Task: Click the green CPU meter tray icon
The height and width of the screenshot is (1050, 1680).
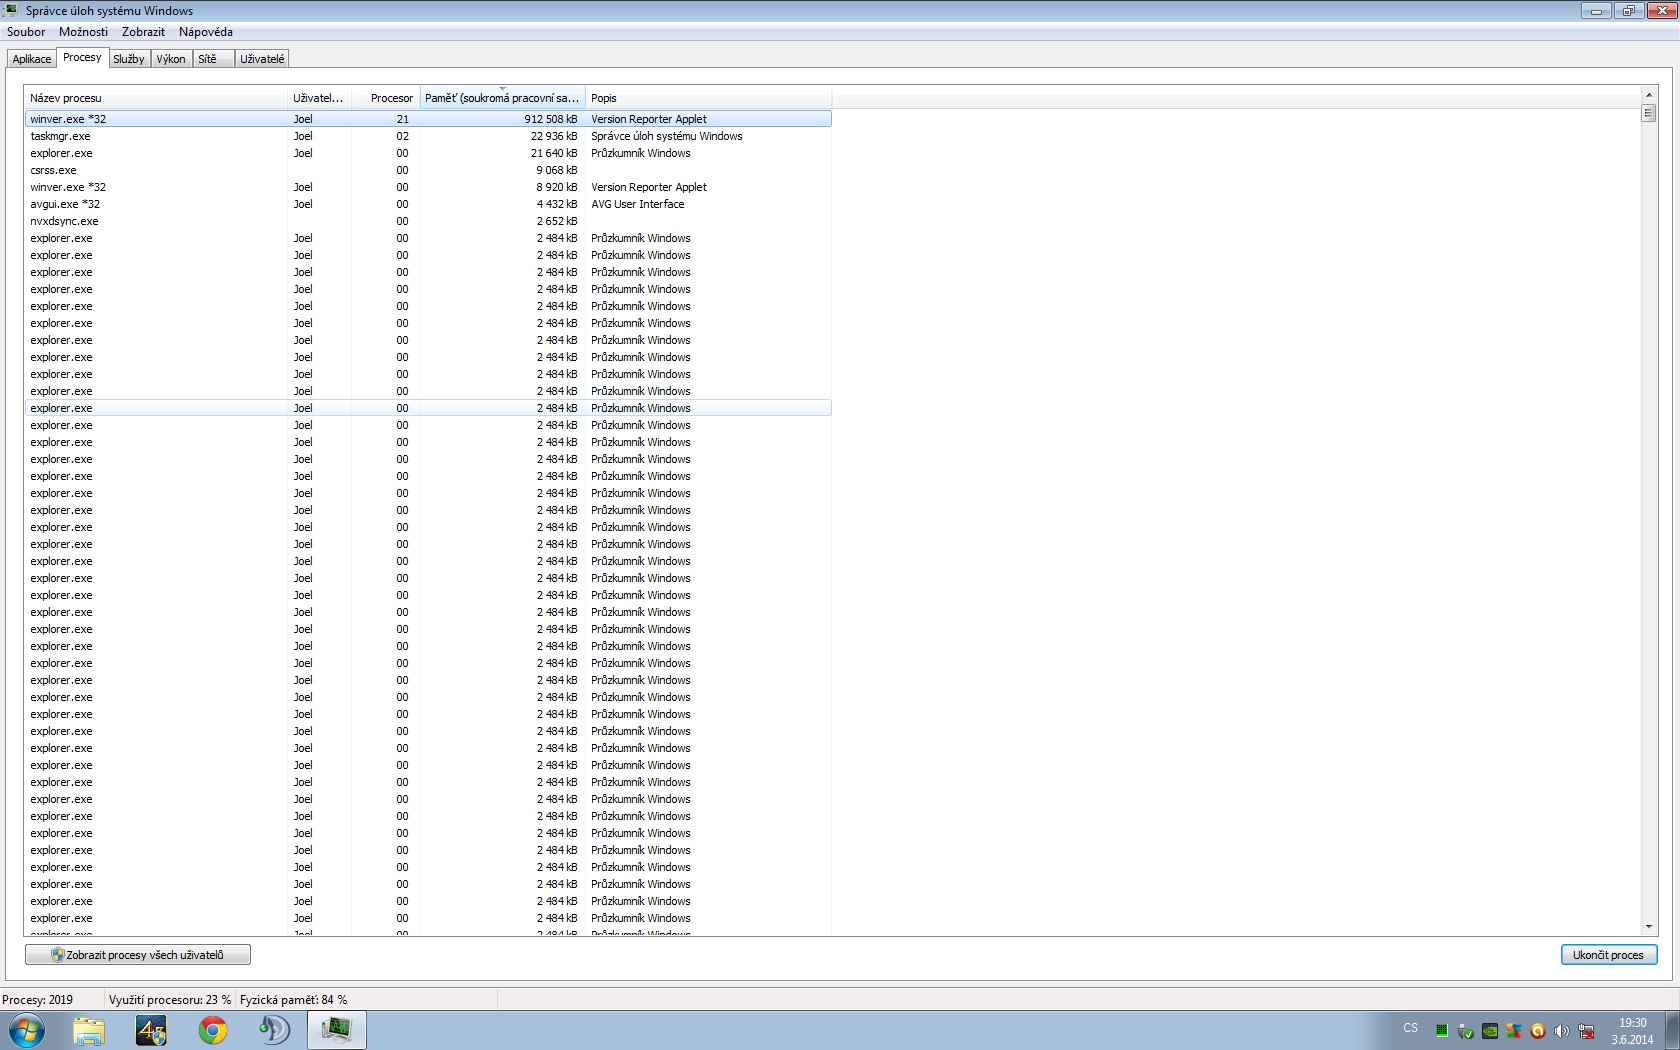Action: [1442, 1031]
